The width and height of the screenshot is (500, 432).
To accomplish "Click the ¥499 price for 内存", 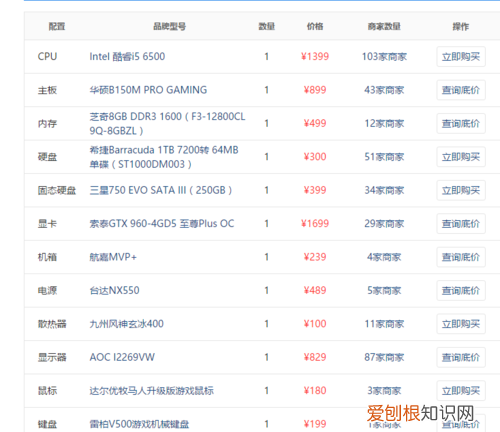I will (315, 124).
